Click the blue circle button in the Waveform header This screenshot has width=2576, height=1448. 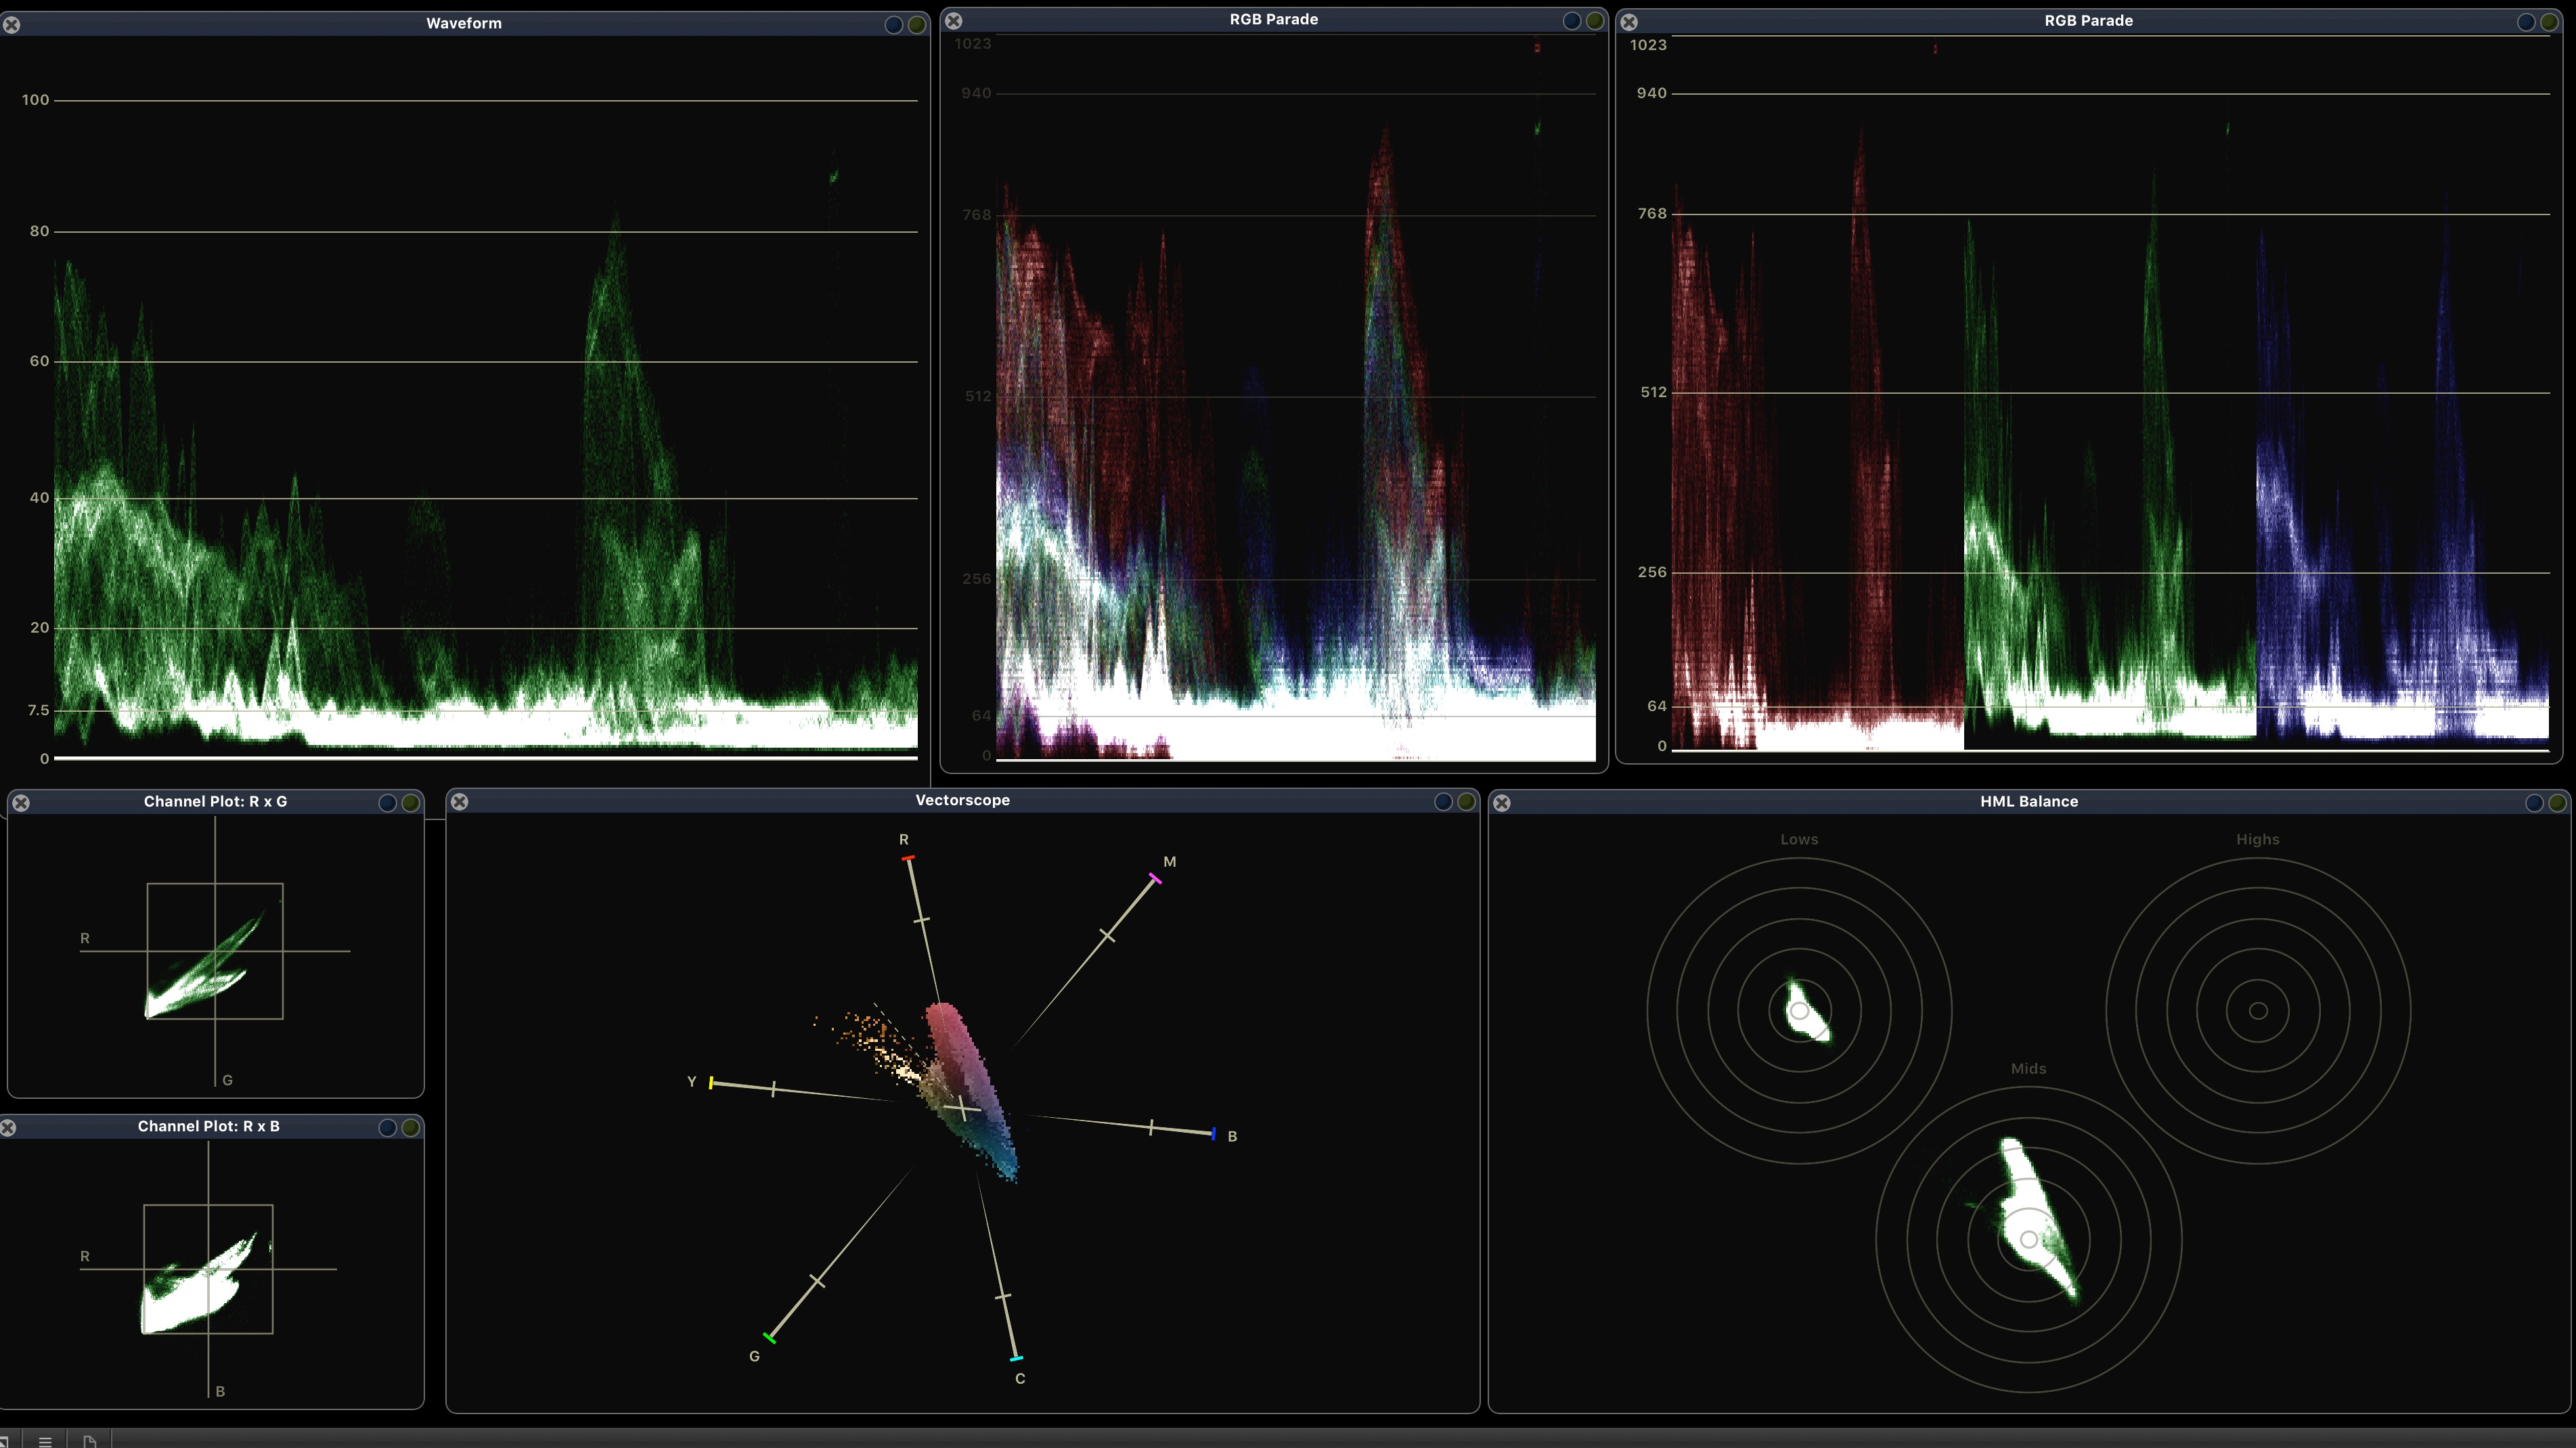click(893, 24)
